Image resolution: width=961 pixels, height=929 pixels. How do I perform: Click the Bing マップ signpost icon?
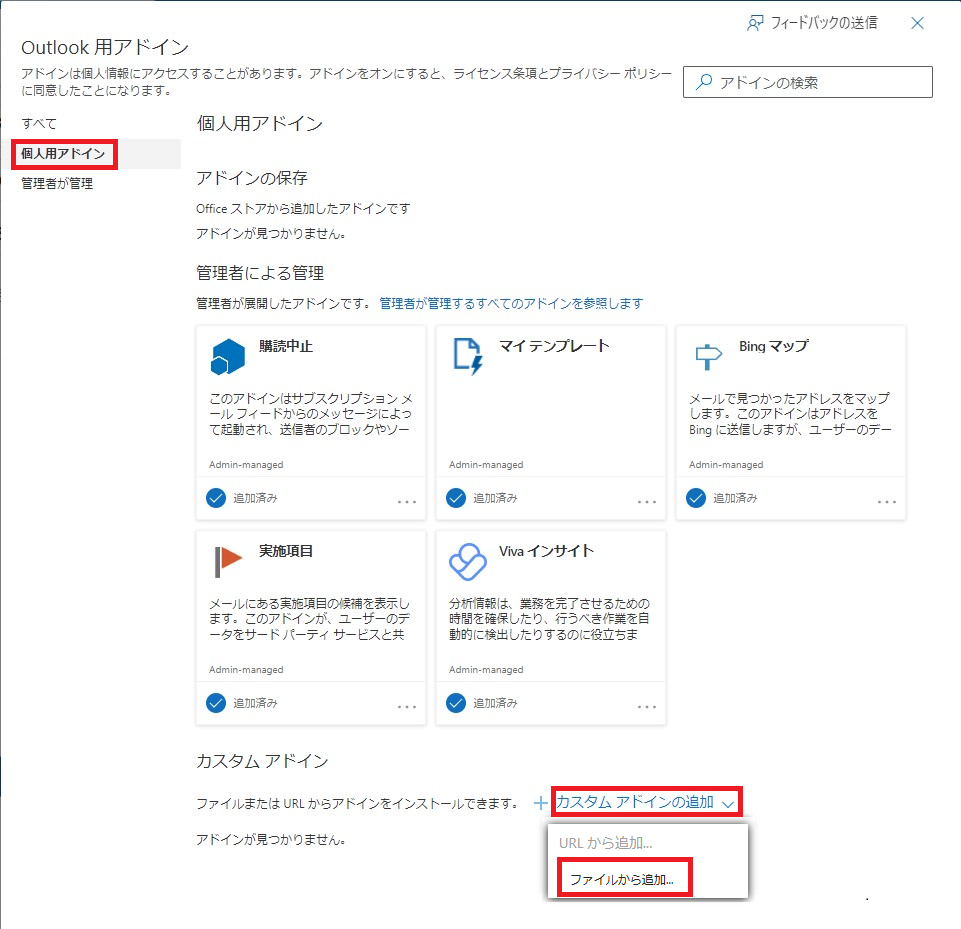coord(708,355)
